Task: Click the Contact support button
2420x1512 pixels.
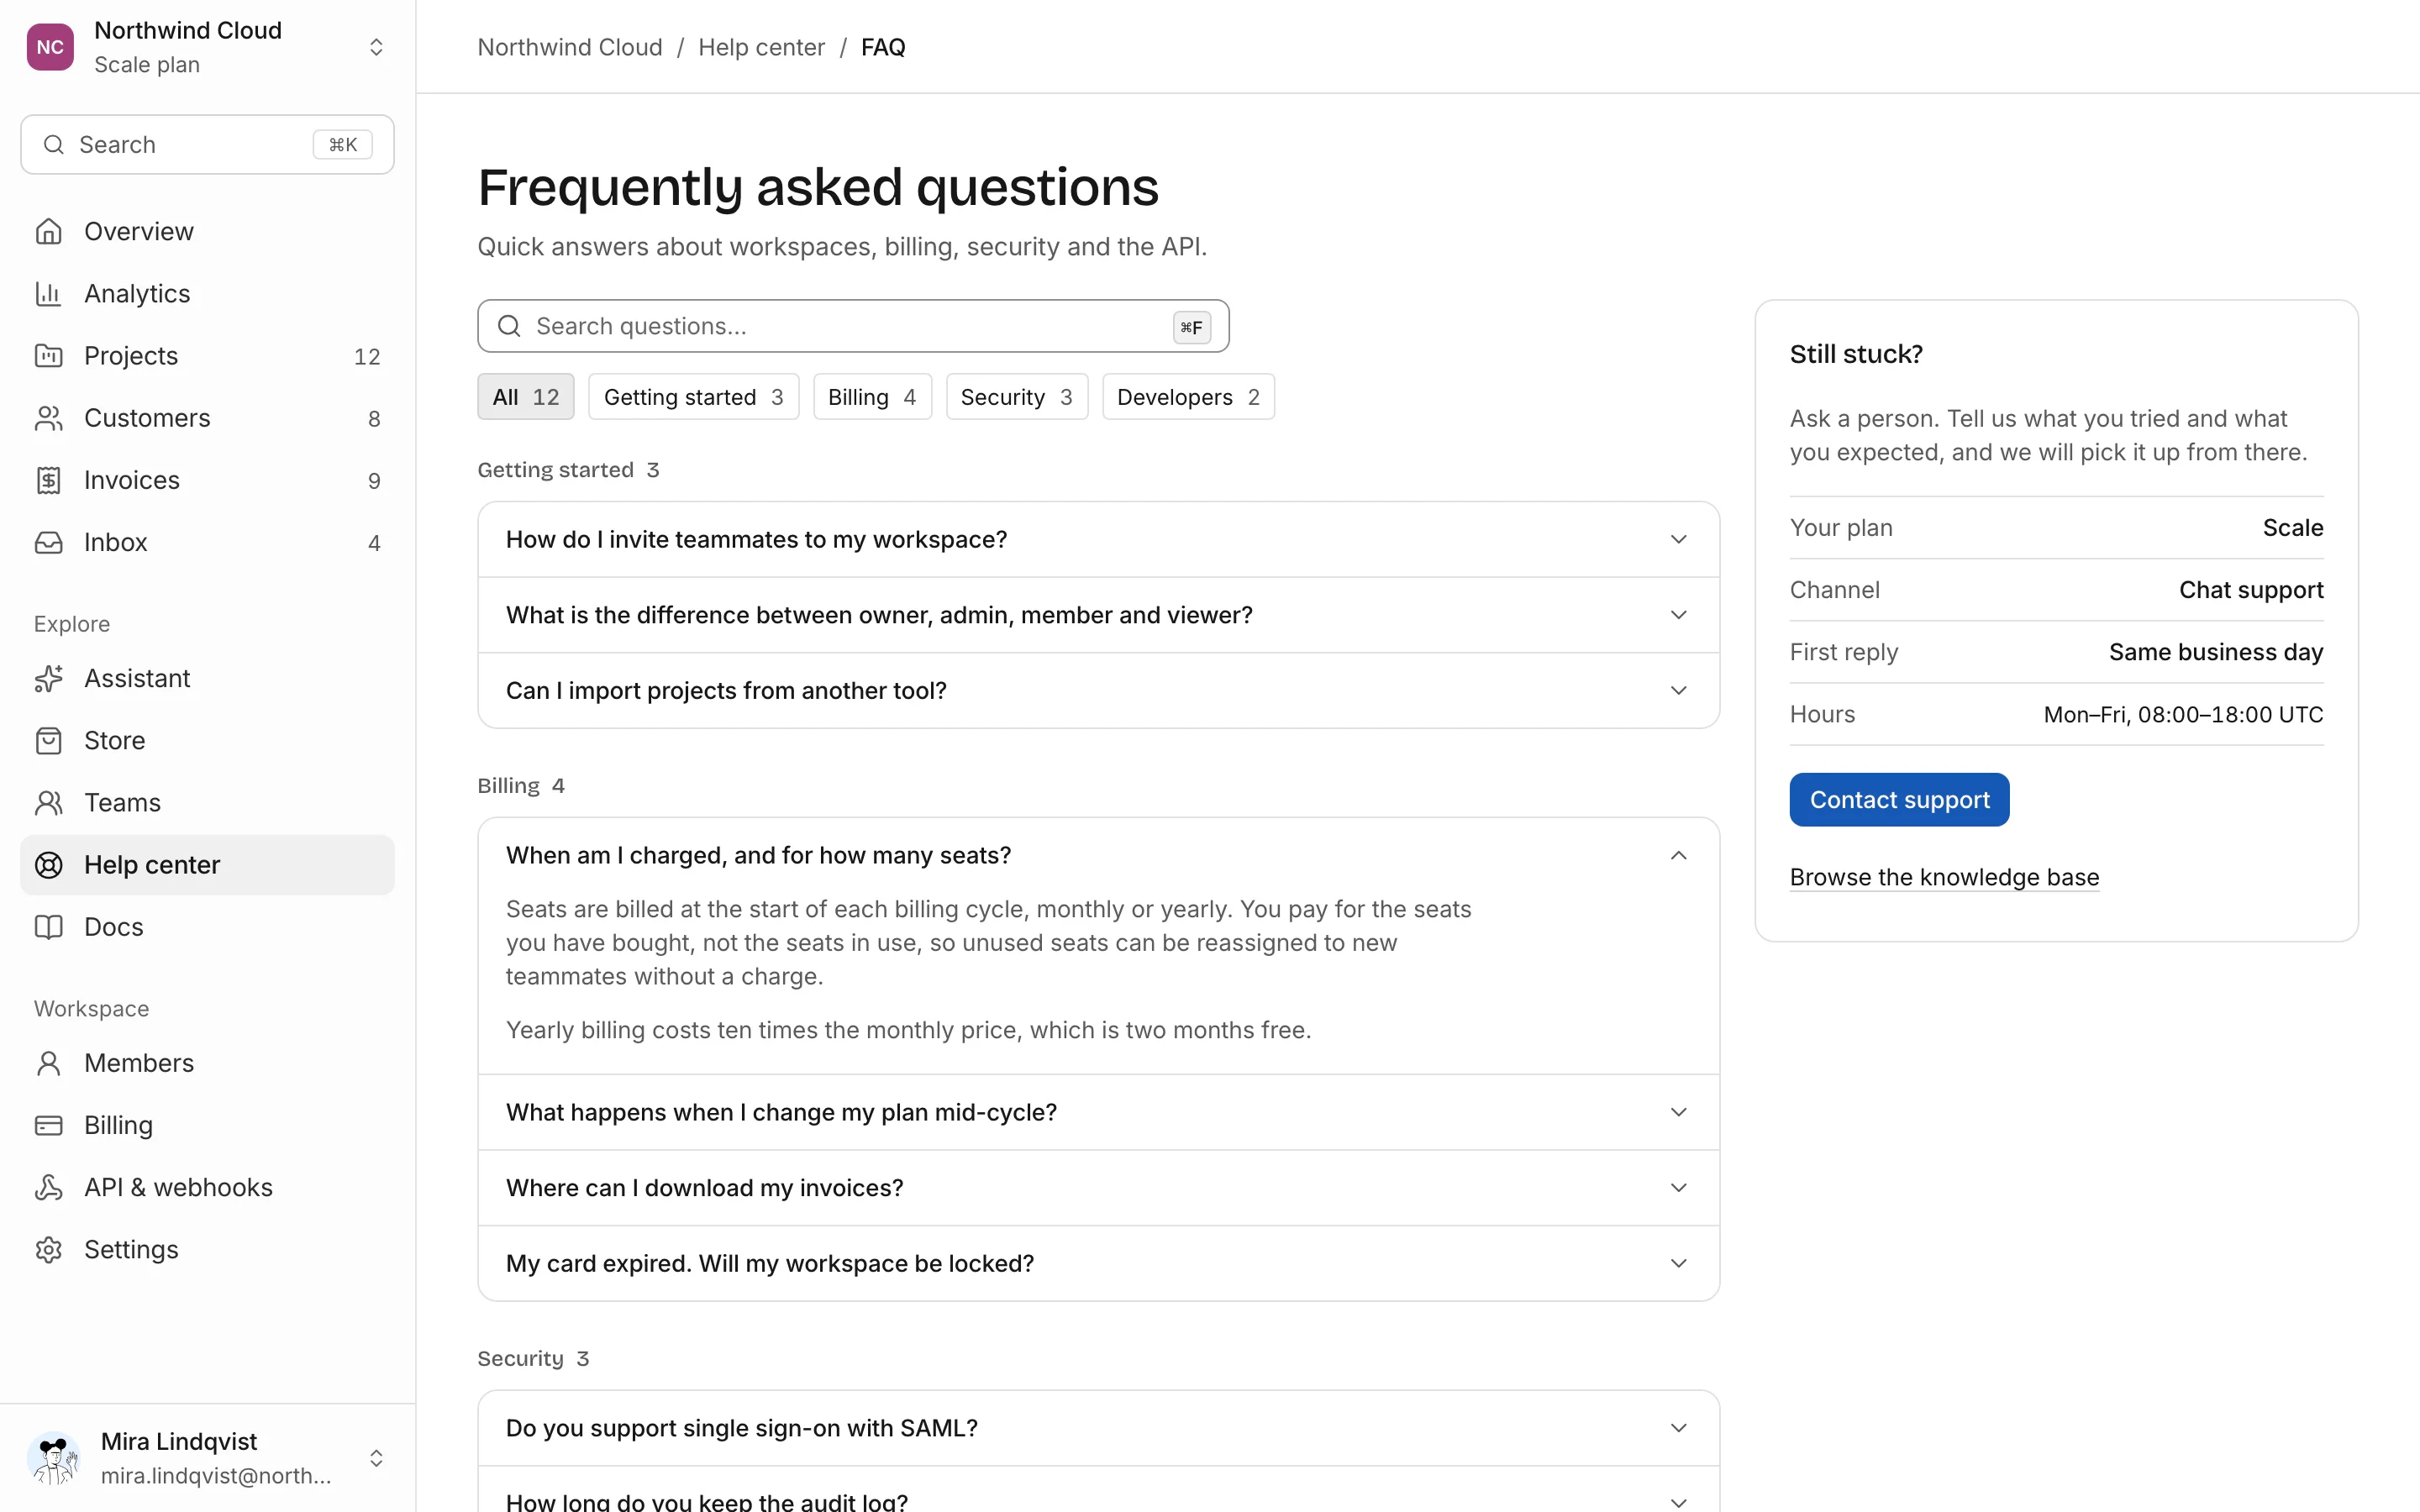Action: tap(1899, 800)
